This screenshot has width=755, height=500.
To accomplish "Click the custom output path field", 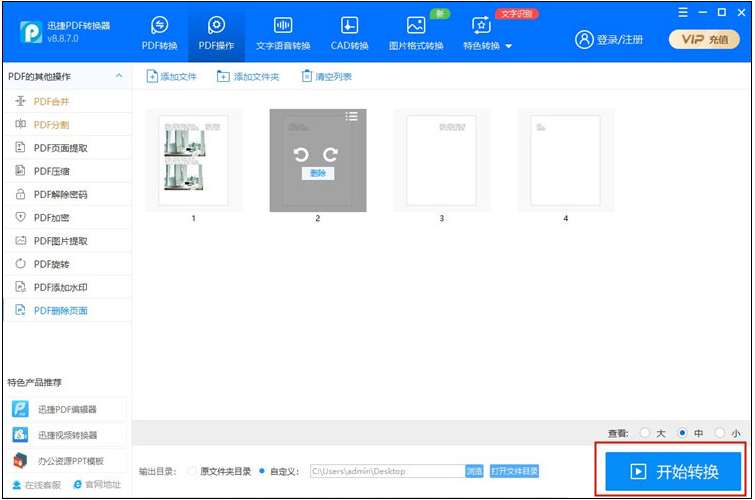I will (x=385, y=470).
